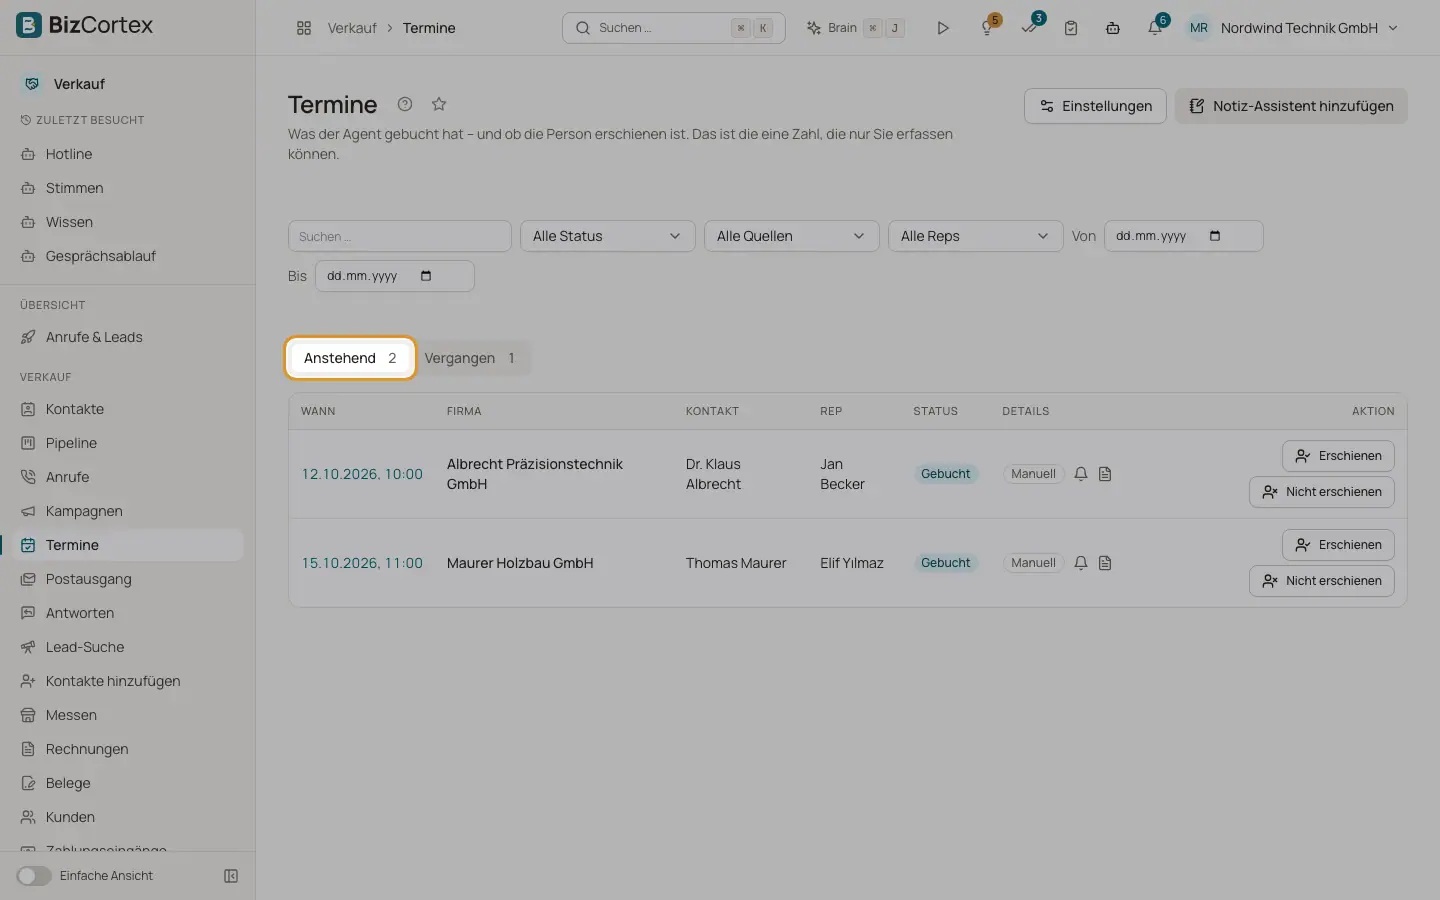Open the apps grid icon in breadcrumb
The image size is (1440, 900).
click(304, 28)
